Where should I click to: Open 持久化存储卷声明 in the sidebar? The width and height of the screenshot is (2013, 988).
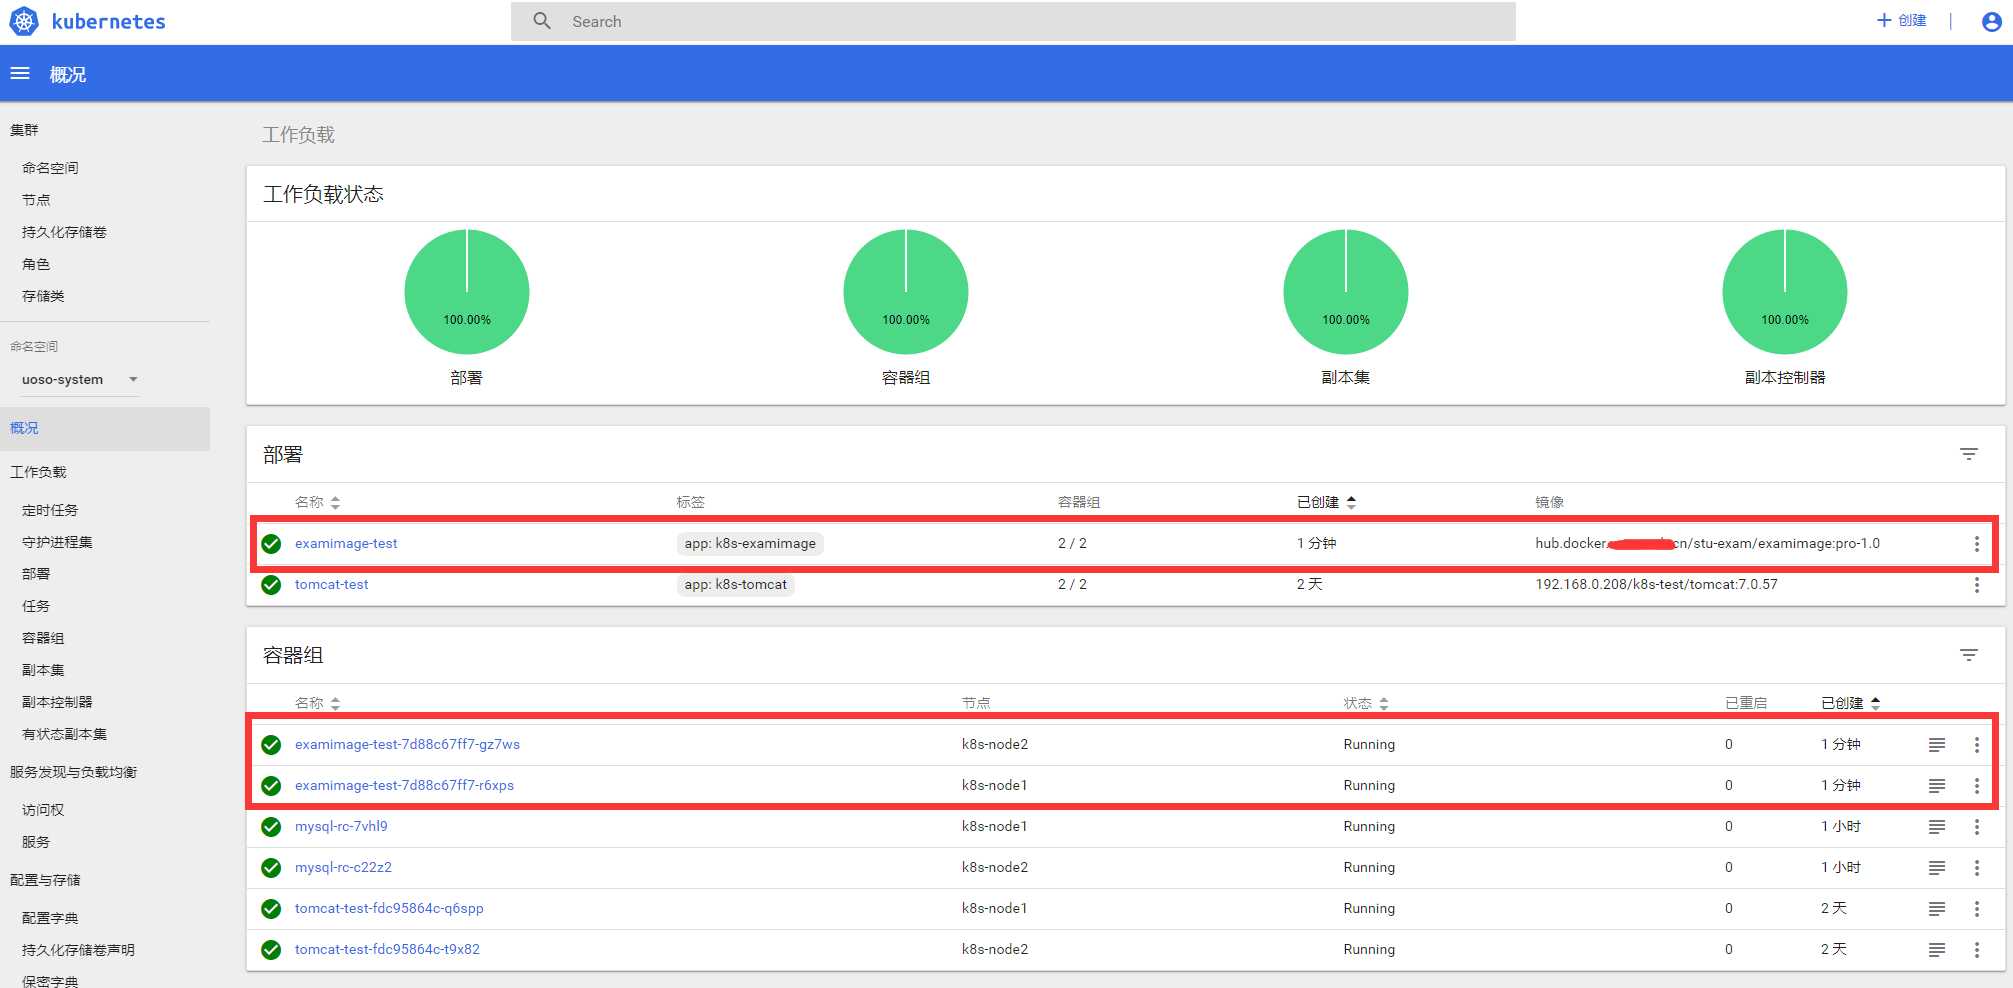point(78,950)
